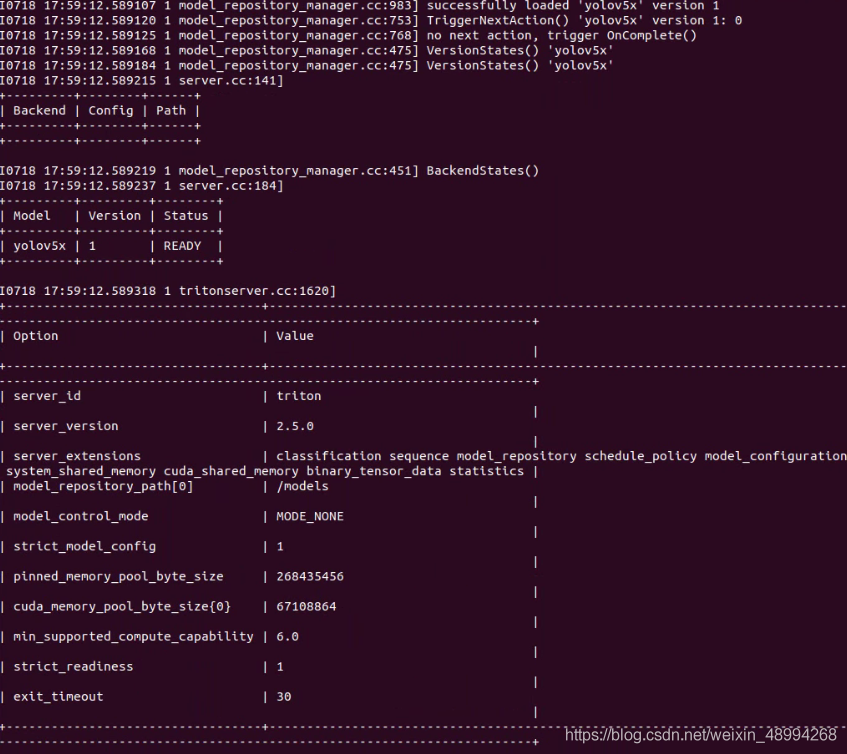Click the tritonserver.cc:1620 log line
The image size is (847, 754).
[x=168, y=291]
